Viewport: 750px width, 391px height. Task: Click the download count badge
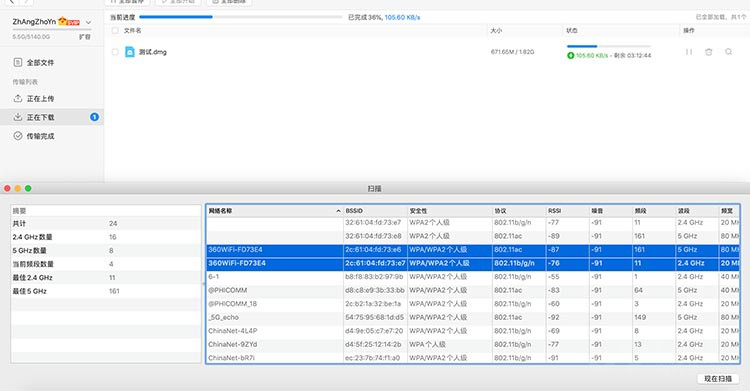[x=94, y=117]
